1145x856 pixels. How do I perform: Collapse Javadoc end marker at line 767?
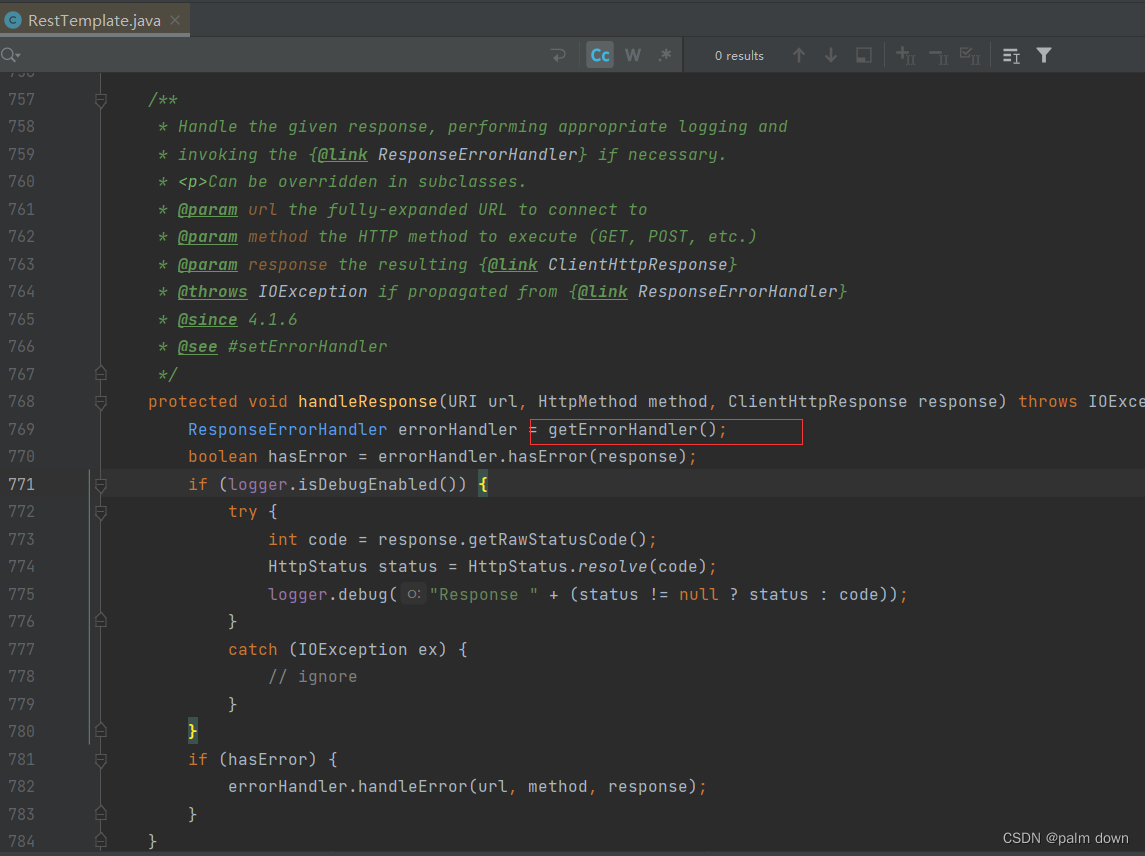pos(101,374)
